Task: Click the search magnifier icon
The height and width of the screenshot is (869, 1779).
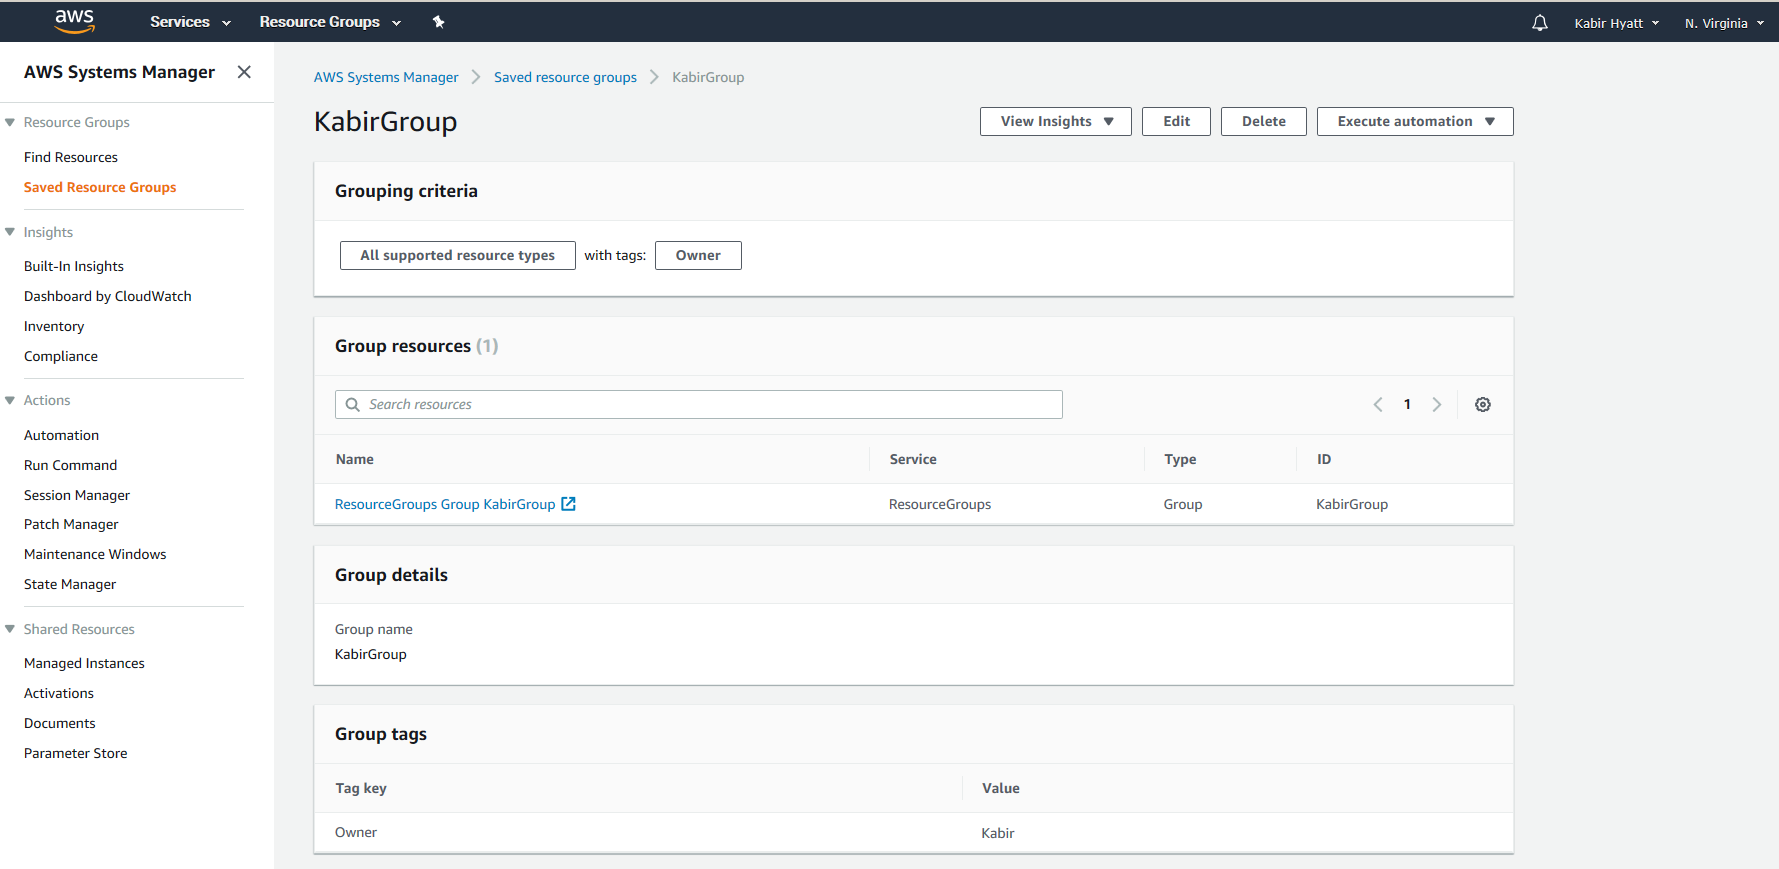Action: tap(352, 405)
